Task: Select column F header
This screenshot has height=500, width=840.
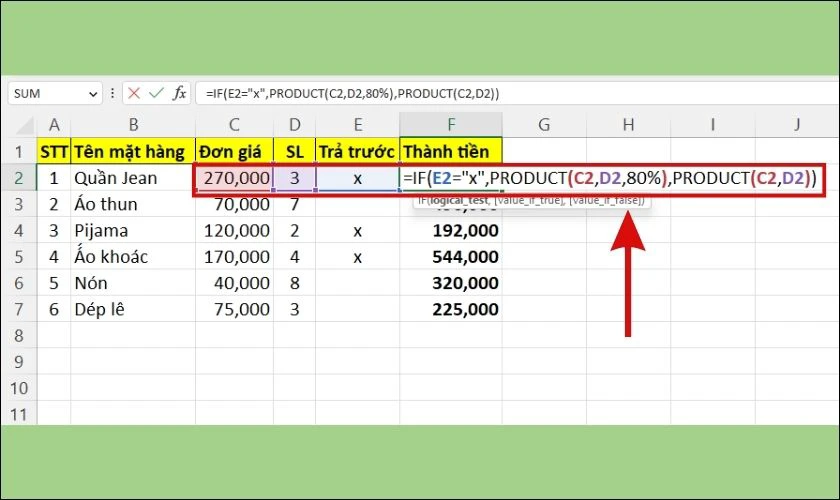Action: 451,125
